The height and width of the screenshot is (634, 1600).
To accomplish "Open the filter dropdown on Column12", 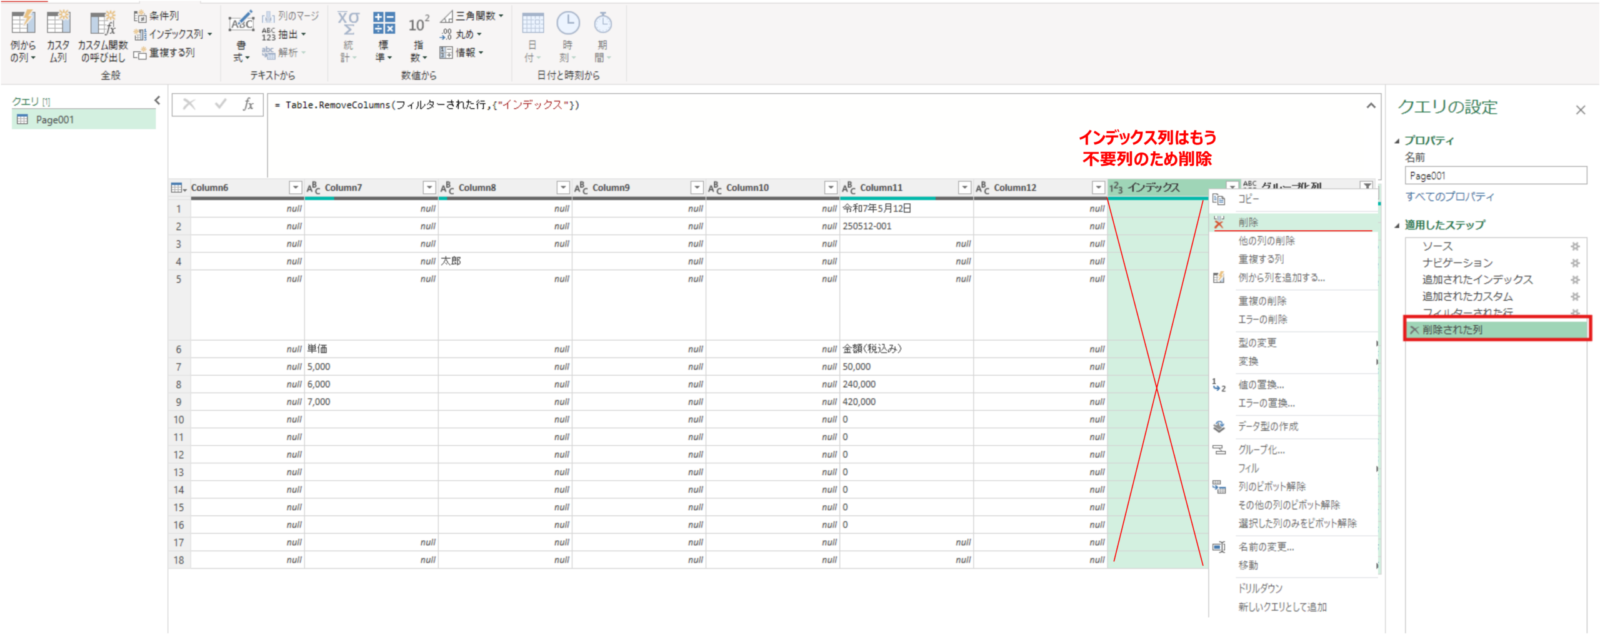I will pyautogui.click(x=1098, y=187).
